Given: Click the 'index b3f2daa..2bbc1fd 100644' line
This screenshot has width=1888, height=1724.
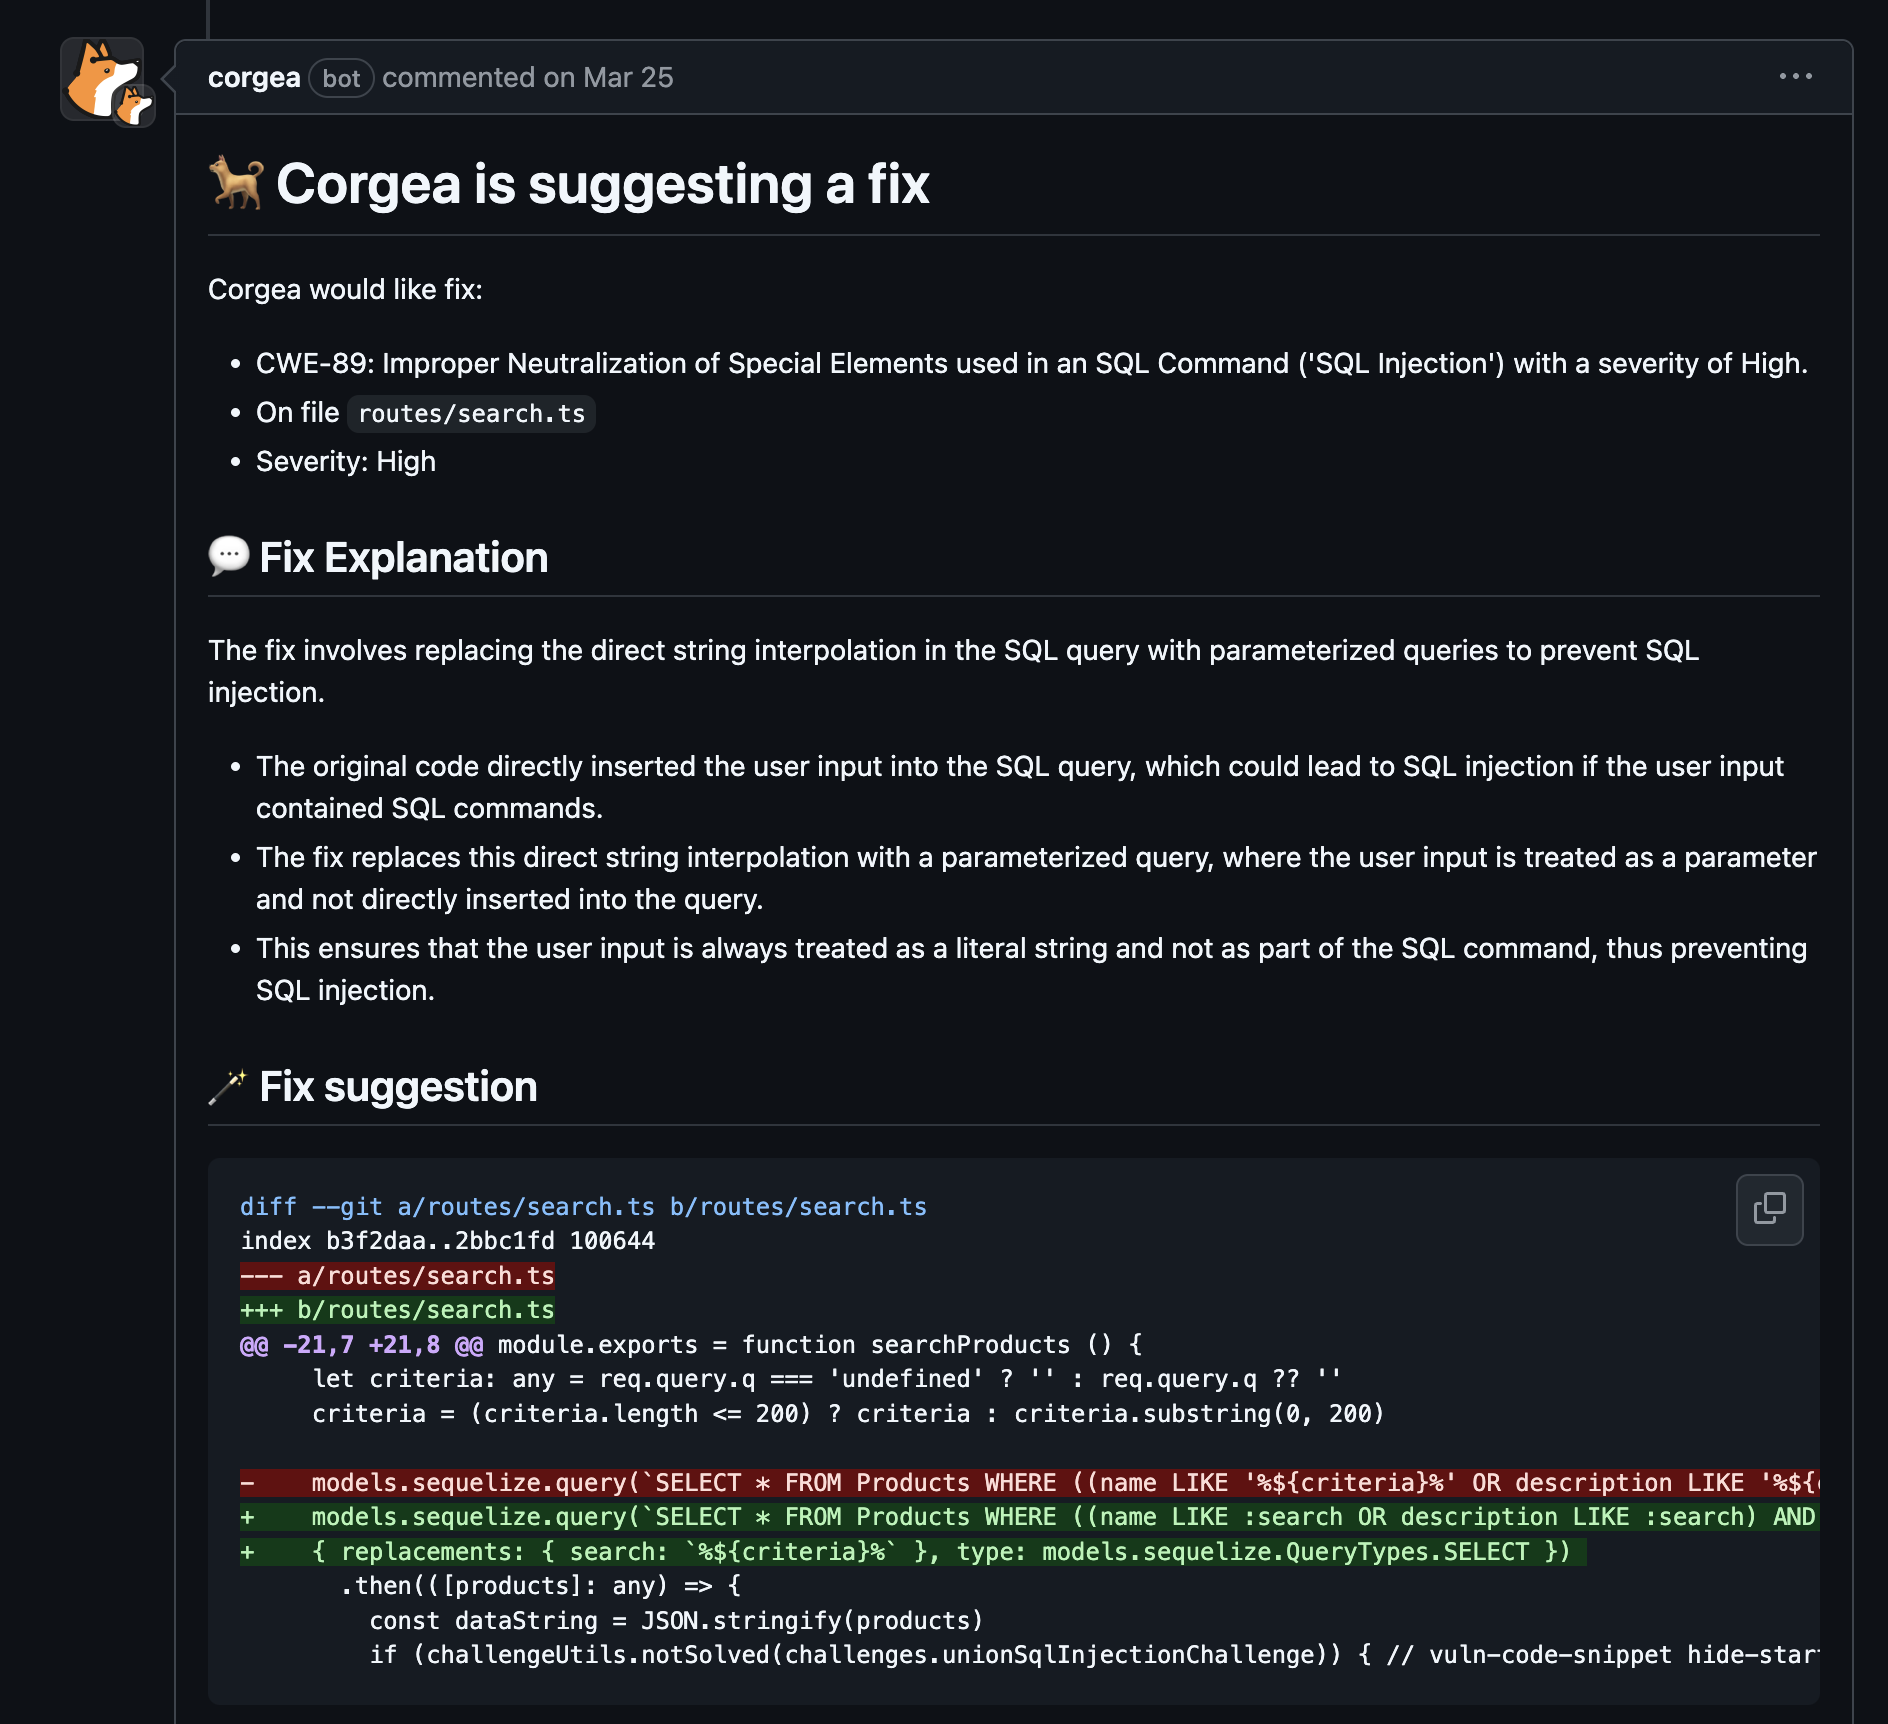Looking at the screenshot, I should pos(447,1241).
